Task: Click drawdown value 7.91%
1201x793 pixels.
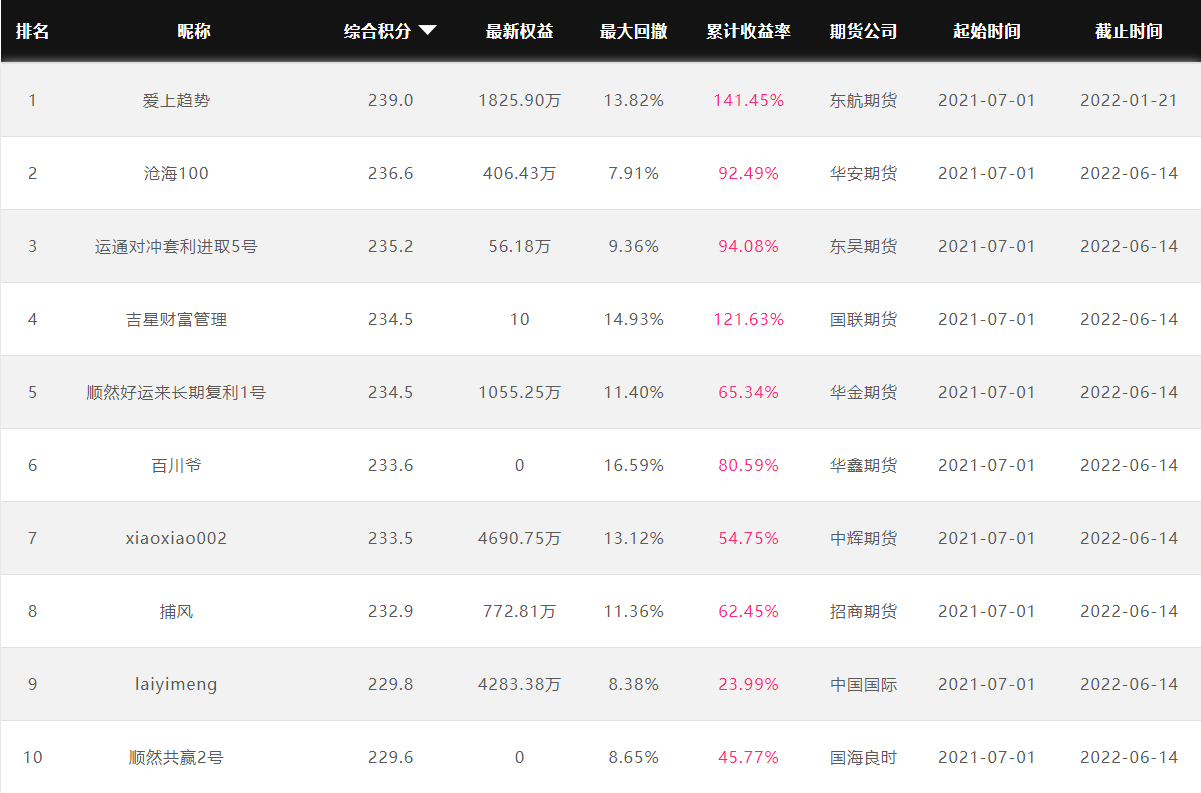Action: (x=634, y=173)
